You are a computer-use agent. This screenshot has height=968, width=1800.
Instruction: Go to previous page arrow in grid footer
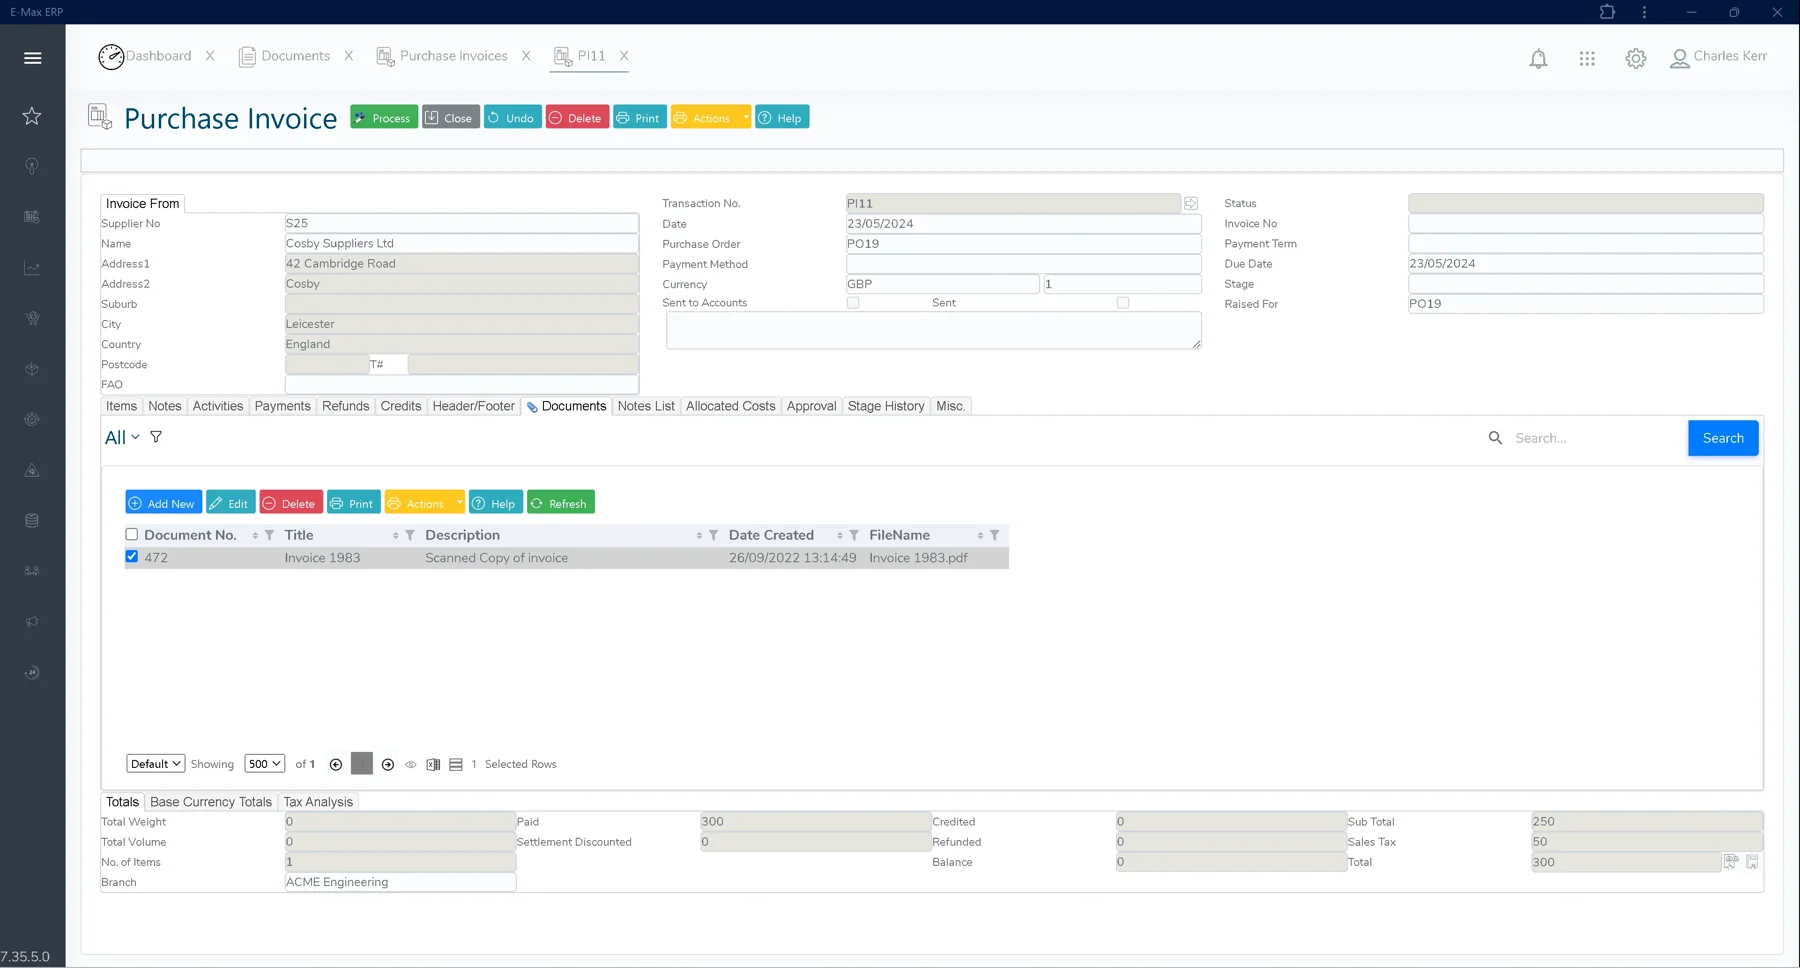[x=336, y=765]
